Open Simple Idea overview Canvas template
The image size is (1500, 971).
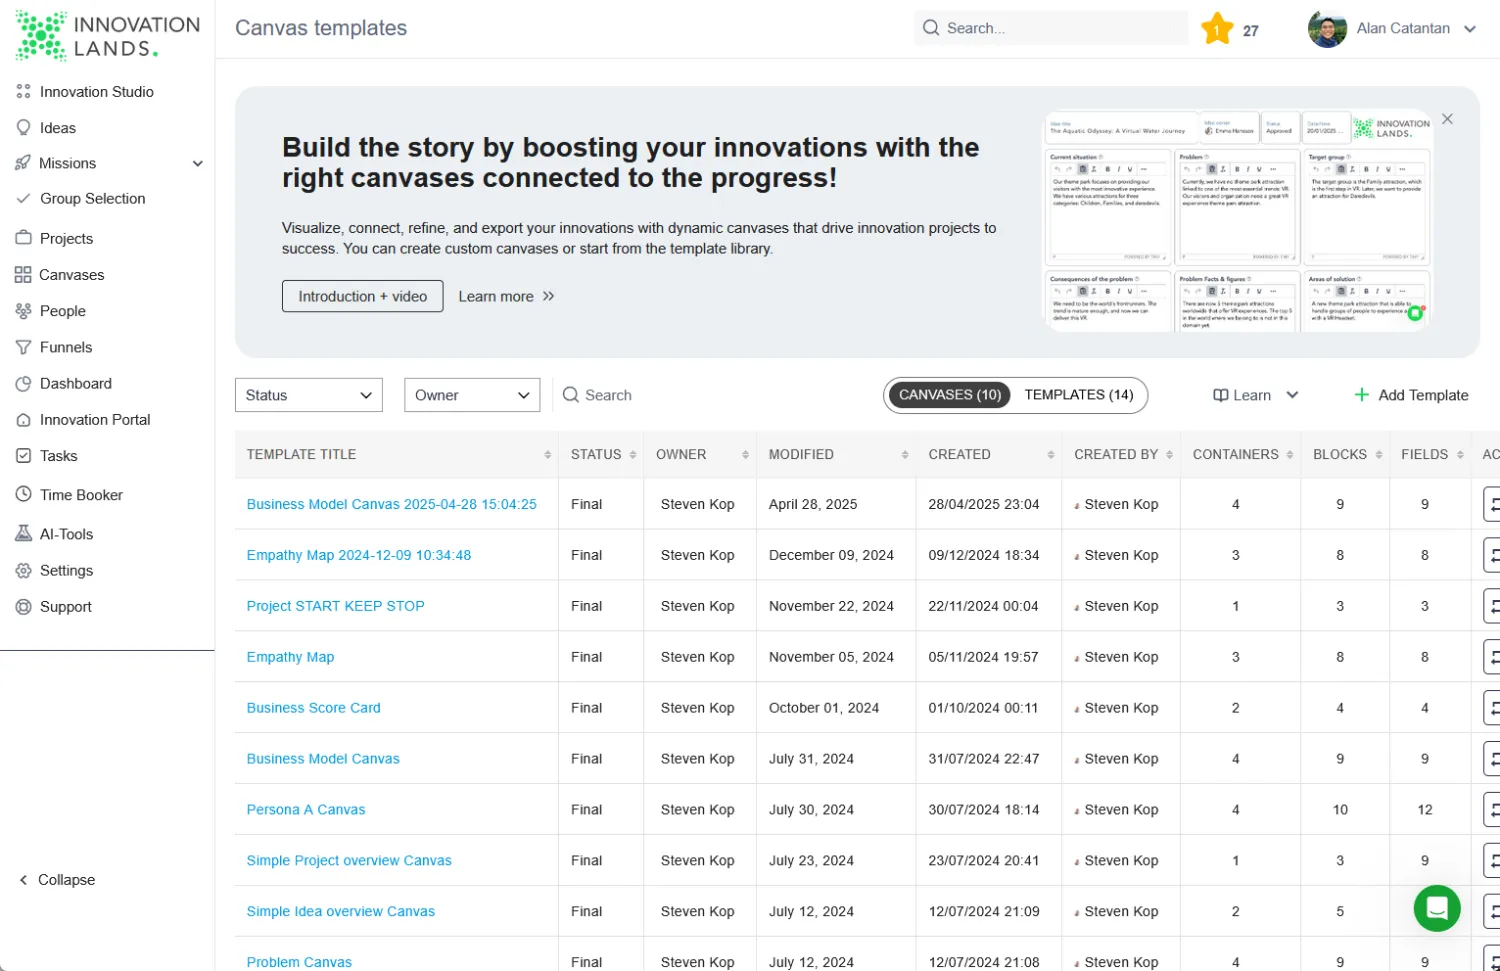click(x=341, y=912)
